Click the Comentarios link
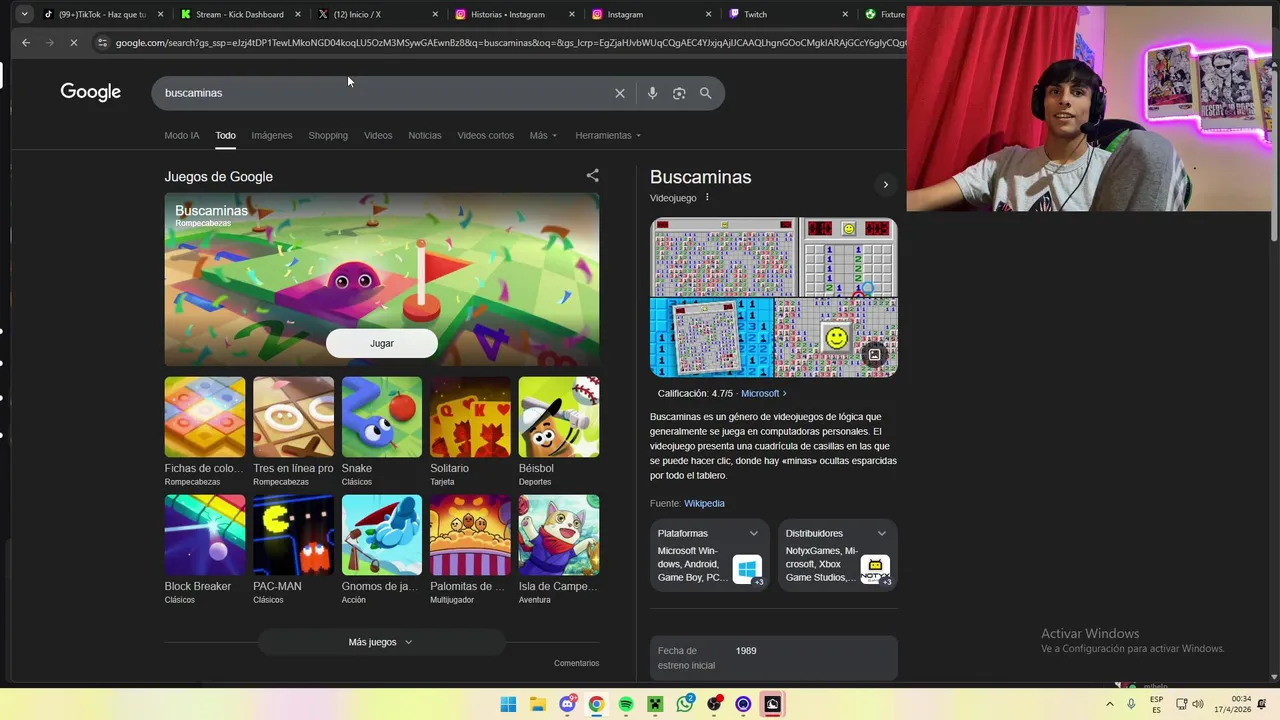This screenshot has width=1280, height=720. click(577, 663)
